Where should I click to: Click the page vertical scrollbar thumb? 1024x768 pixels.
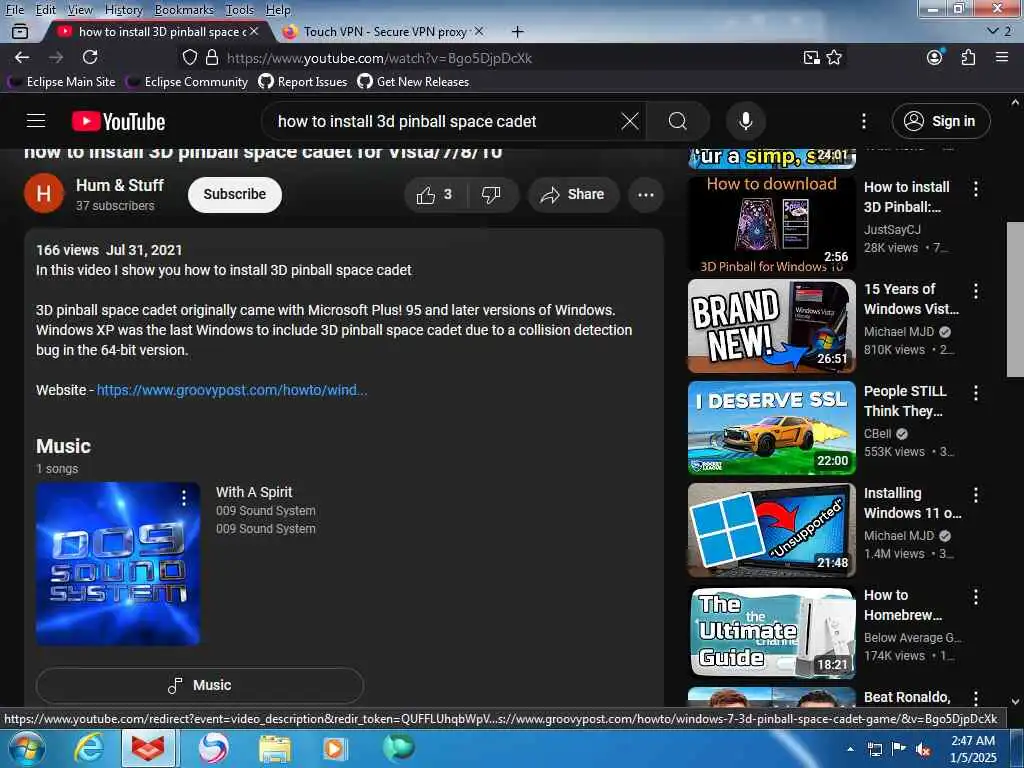[1015, 299]
